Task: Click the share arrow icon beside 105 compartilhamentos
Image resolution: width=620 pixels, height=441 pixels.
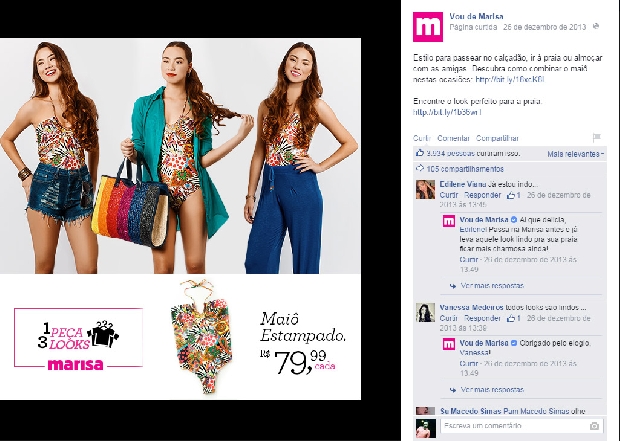Action: point(420,169)
